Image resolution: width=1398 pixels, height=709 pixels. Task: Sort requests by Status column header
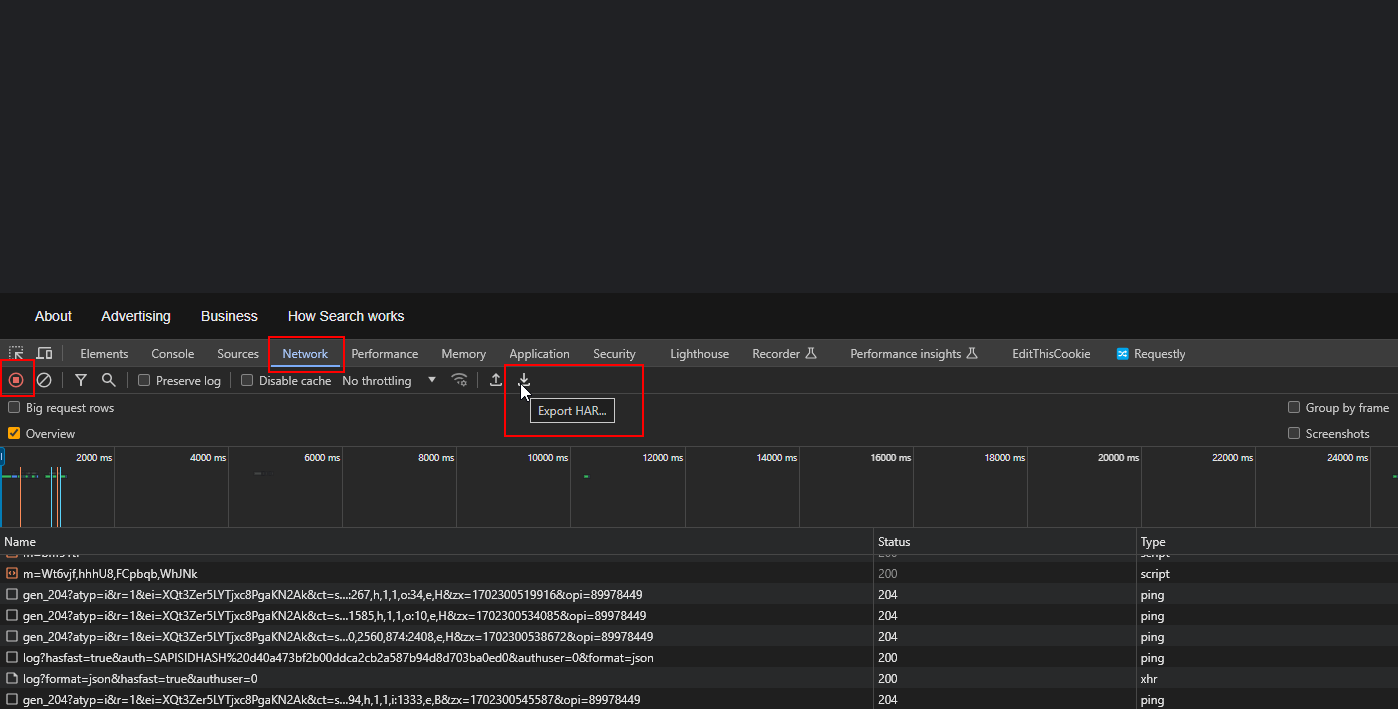click(1005, 542)
